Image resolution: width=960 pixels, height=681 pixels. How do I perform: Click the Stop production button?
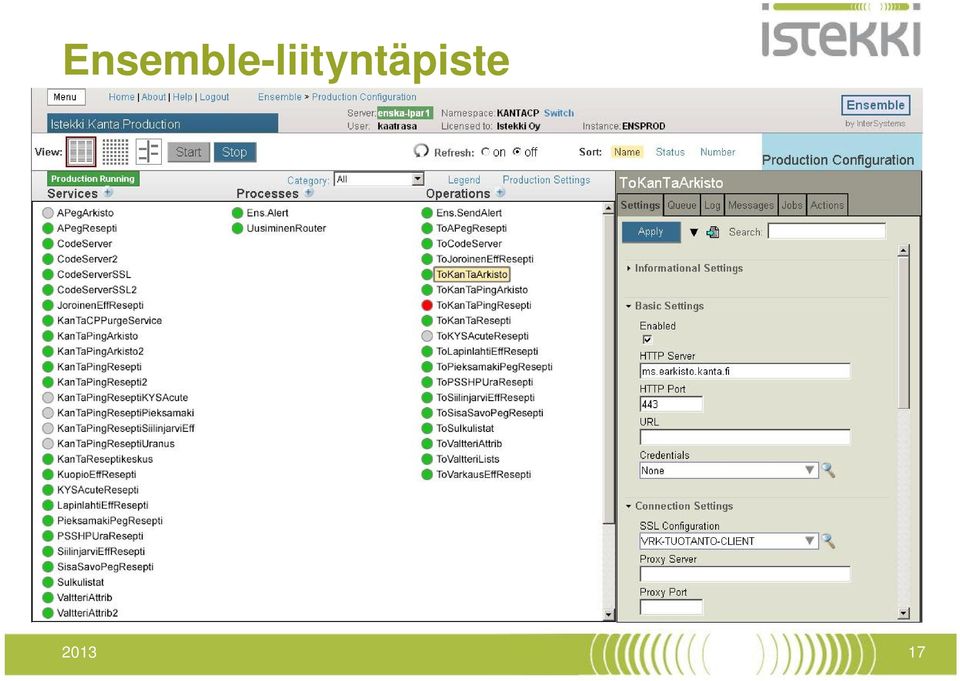pyautogui.click(x=234, y=152)
